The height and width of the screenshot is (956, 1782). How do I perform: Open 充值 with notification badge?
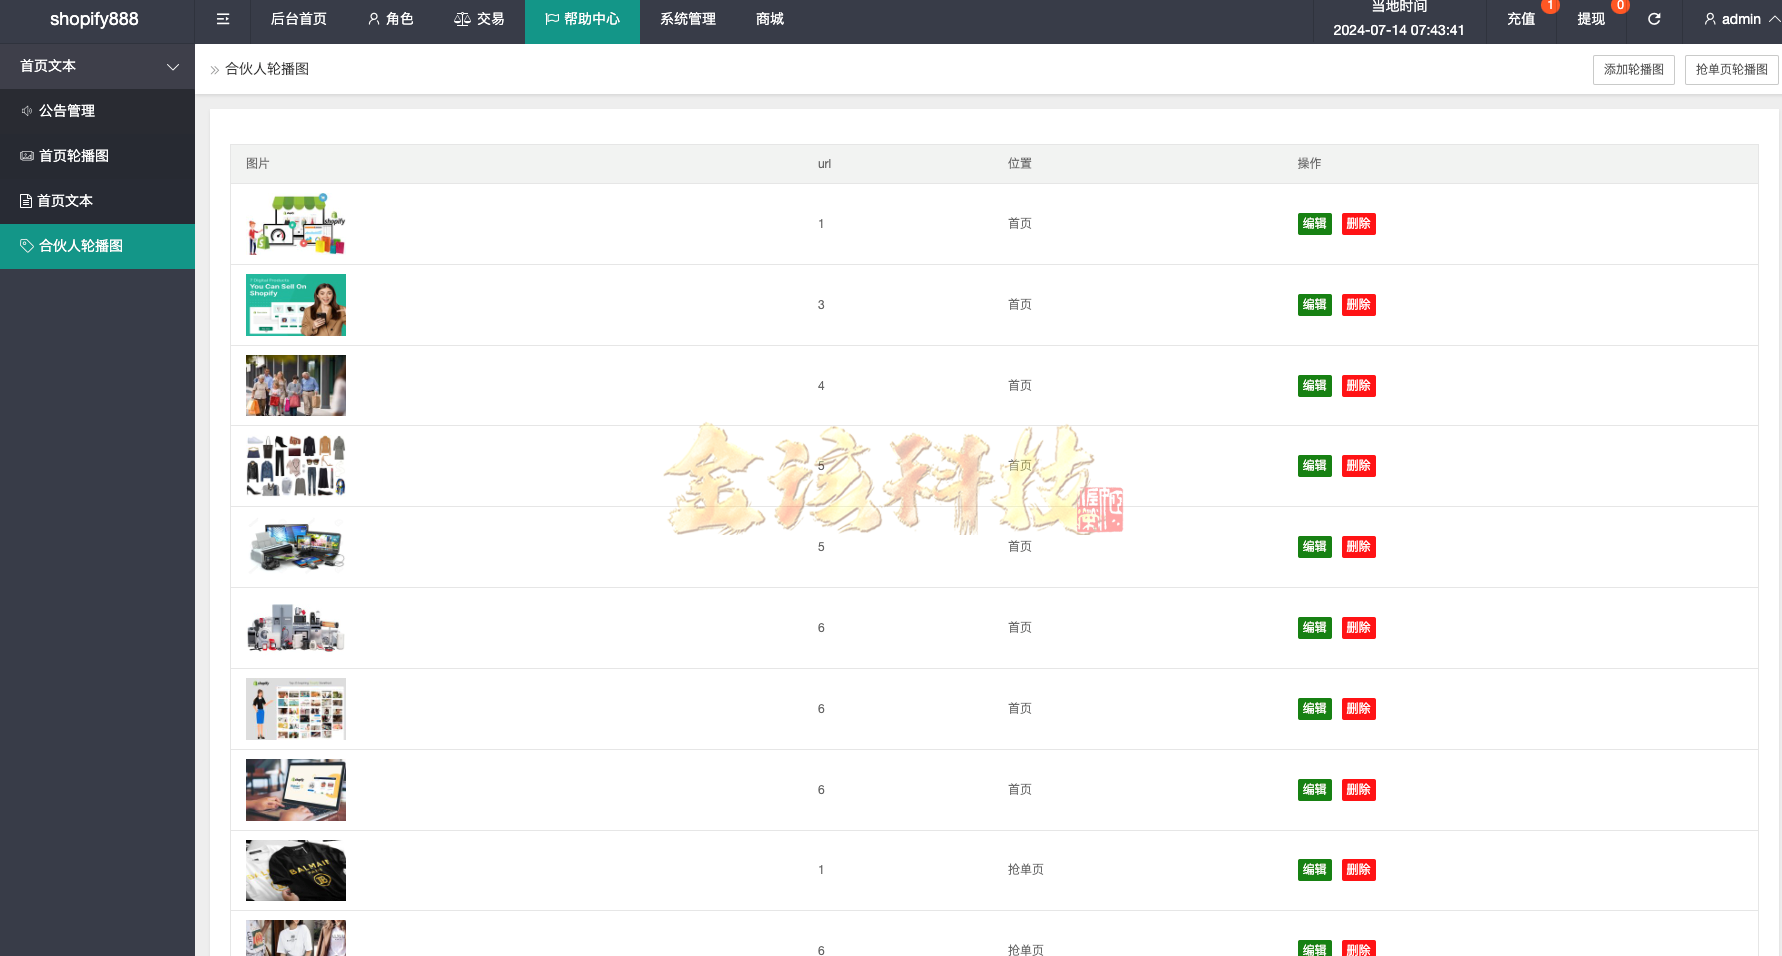[1519, 19]
